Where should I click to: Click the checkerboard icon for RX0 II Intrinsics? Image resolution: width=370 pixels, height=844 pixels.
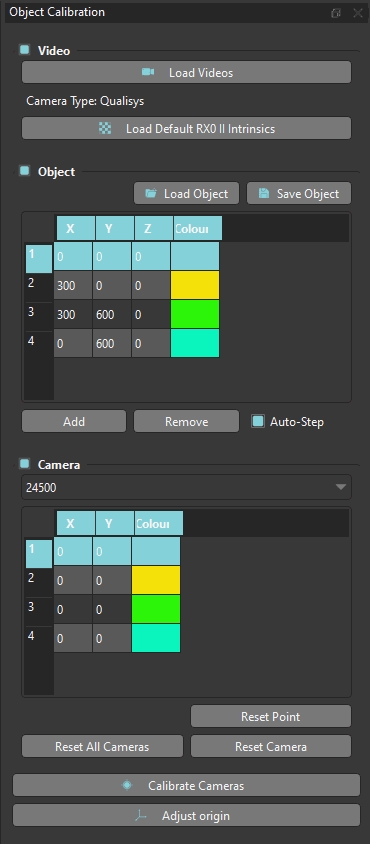[x=105, y=129]
